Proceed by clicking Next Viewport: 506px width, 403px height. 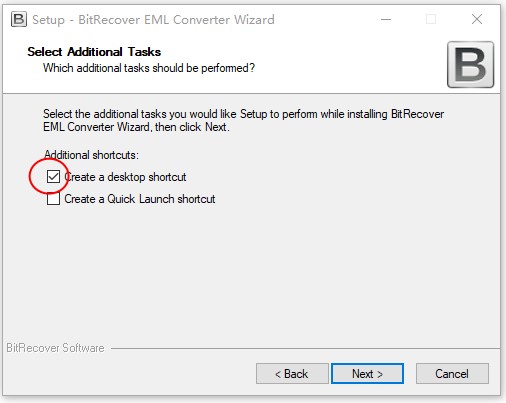pyautogui.click(x=367, y=374)
